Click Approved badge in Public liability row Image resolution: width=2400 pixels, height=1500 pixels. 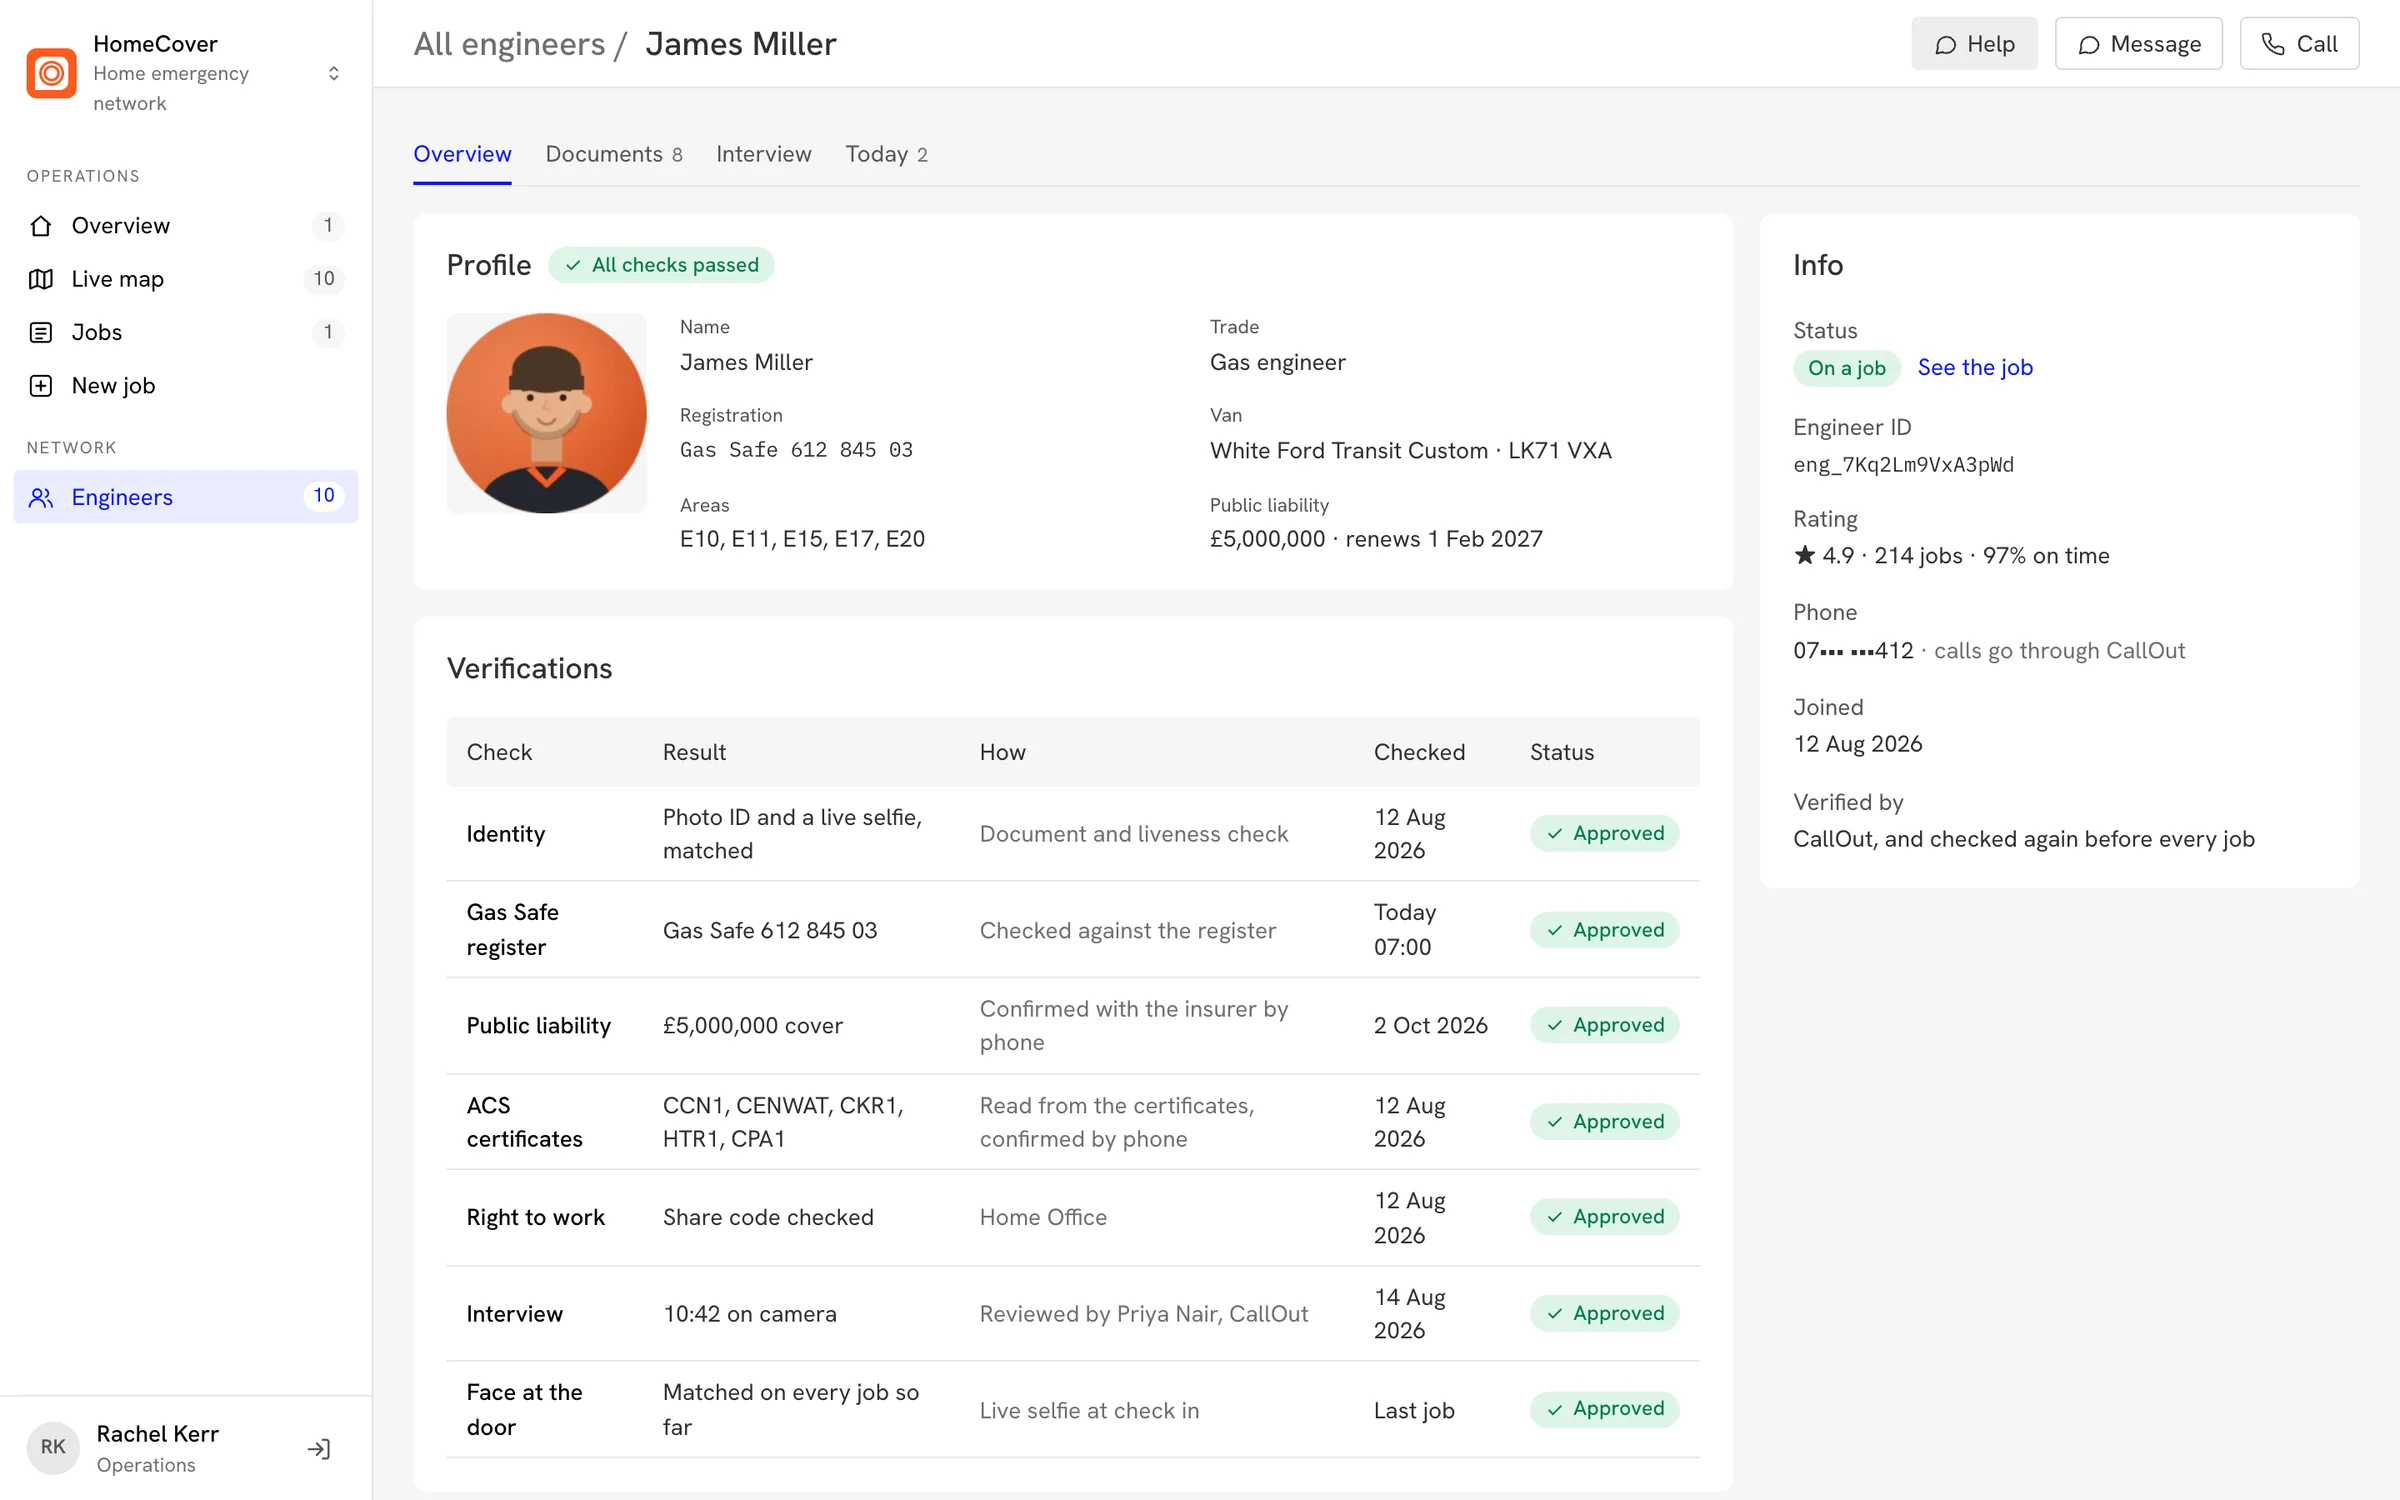[1604, 1025]
